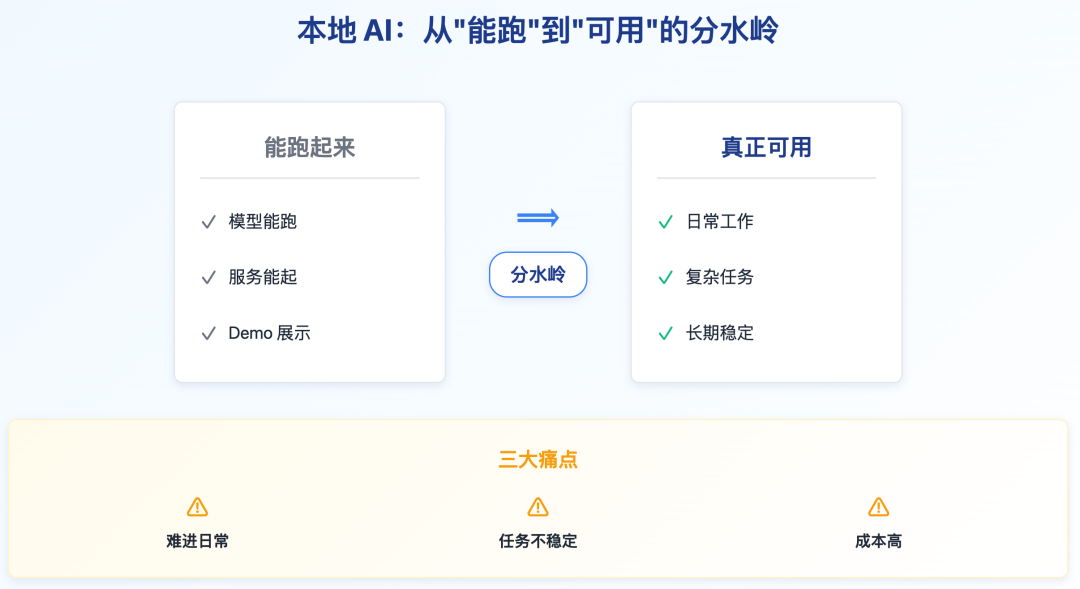Click warning icon above 难进日常
This screenshot has height=589, width=1080.
[x=197, y=507]
